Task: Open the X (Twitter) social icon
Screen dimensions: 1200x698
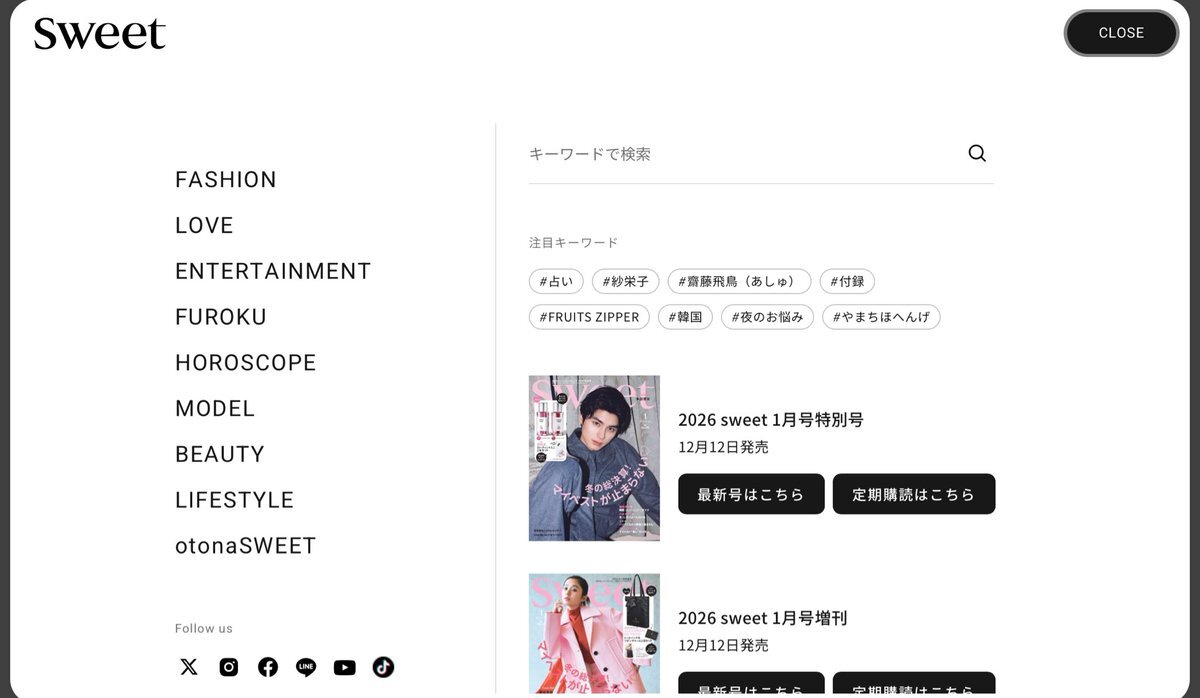Action: coord(189,667)
